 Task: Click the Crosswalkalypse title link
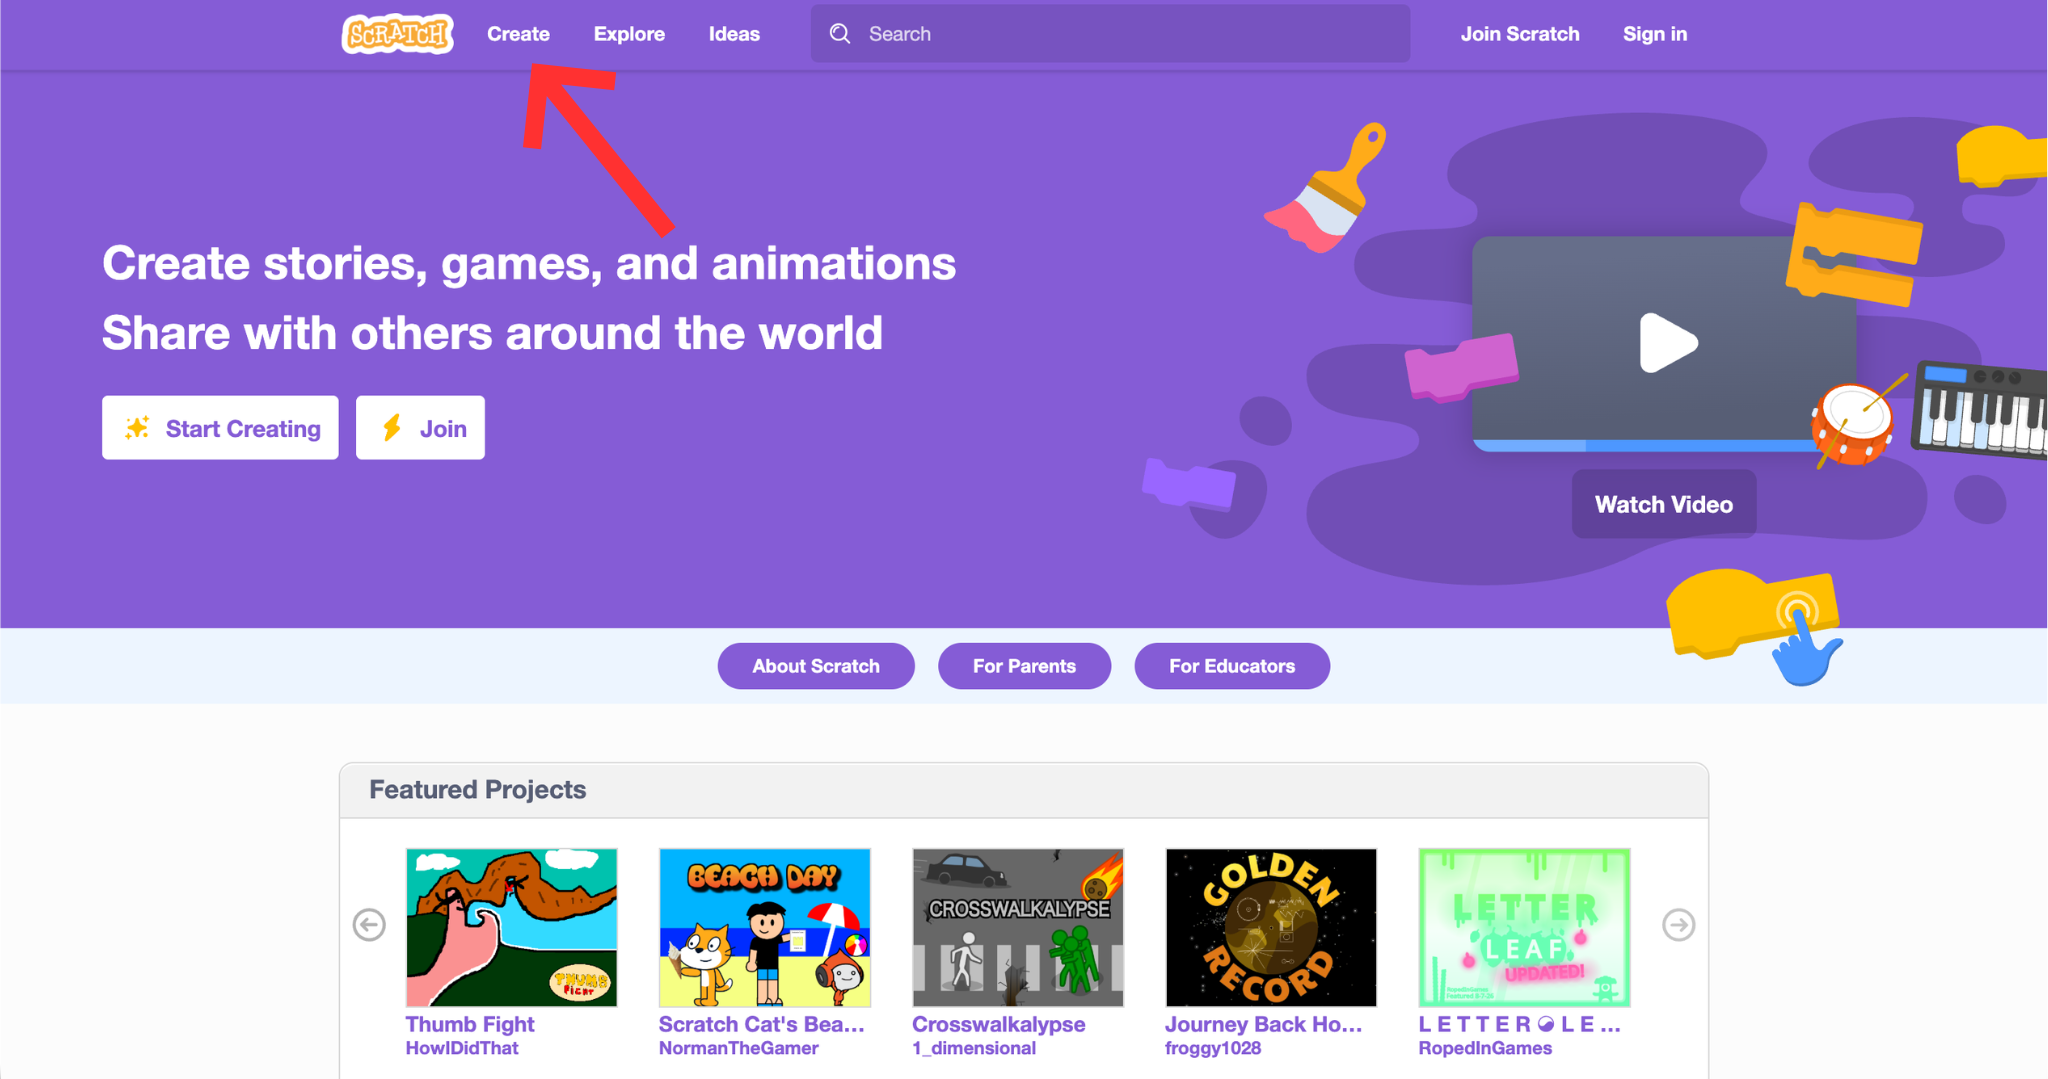(x=998, y=1024)
